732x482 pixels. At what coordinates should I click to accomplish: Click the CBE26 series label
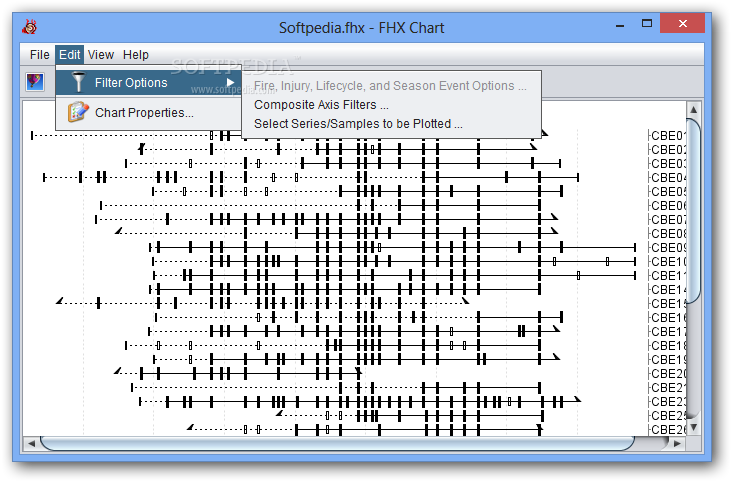click(x=668, y=429)
